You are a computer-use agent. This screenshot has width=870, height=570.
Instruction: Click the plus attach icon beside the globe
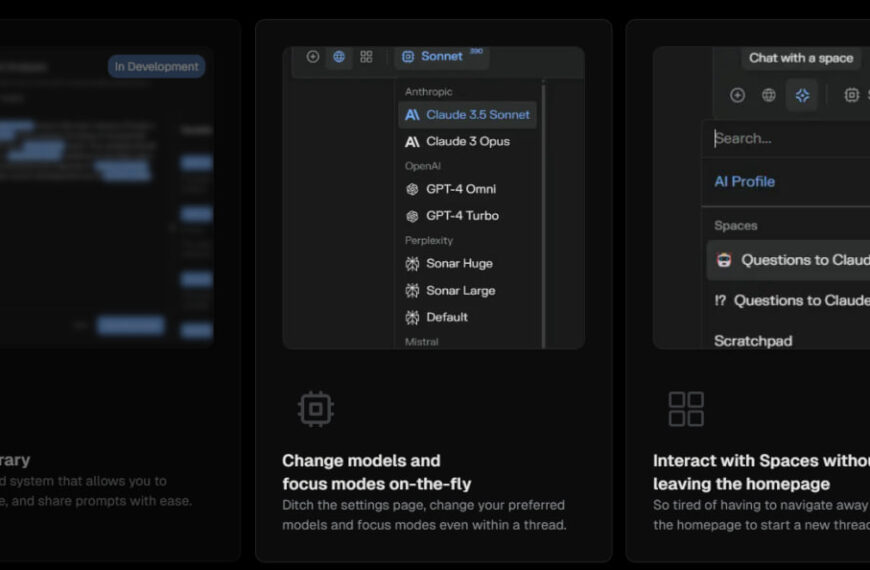313,57
